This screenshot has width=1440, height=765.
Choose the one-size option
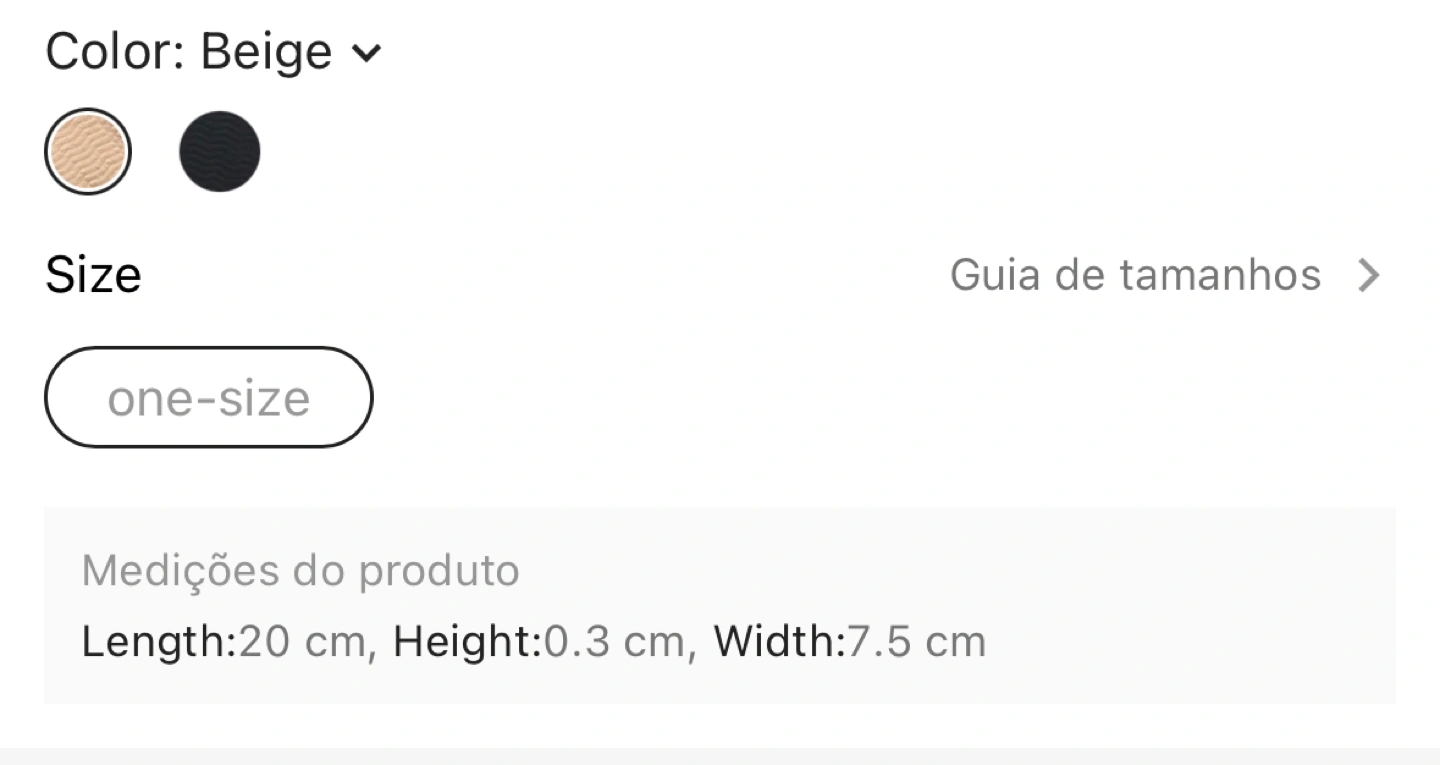(208, 397)
